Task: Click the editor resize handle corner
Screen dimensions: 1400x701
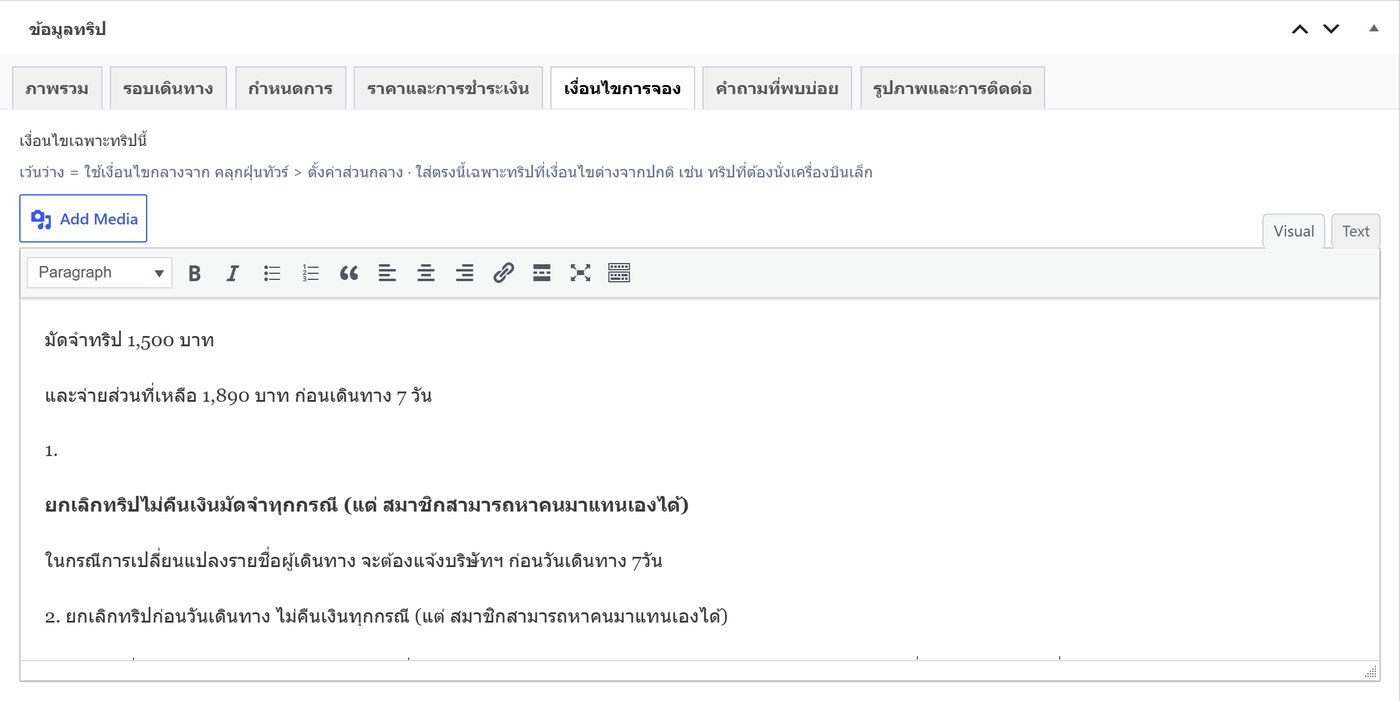Action: tap(1371, 672)
